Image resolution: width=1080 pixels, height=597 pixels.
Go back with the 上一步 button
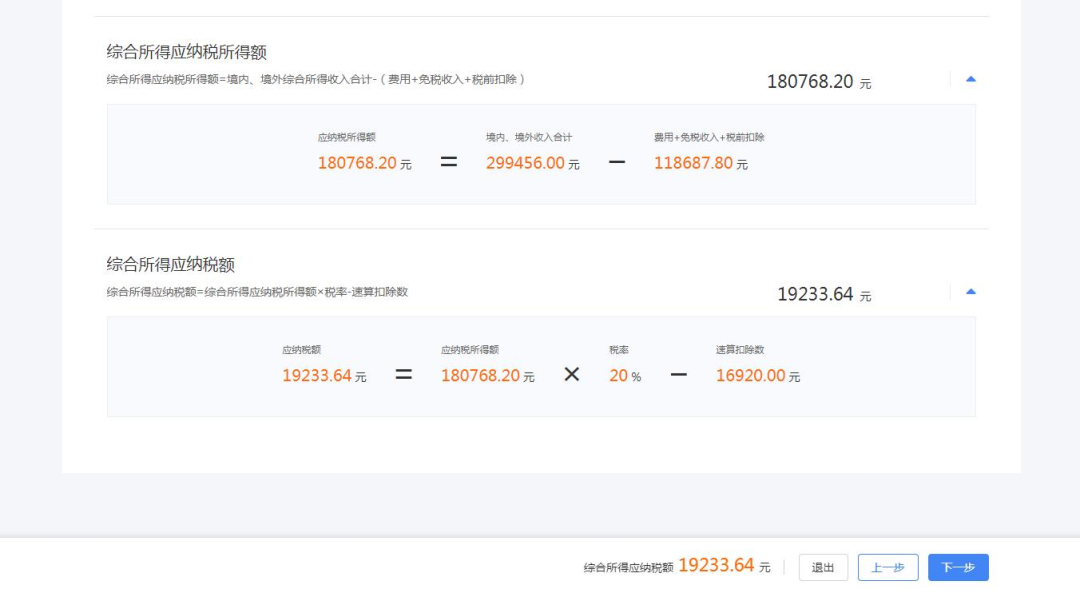[888, 567]
